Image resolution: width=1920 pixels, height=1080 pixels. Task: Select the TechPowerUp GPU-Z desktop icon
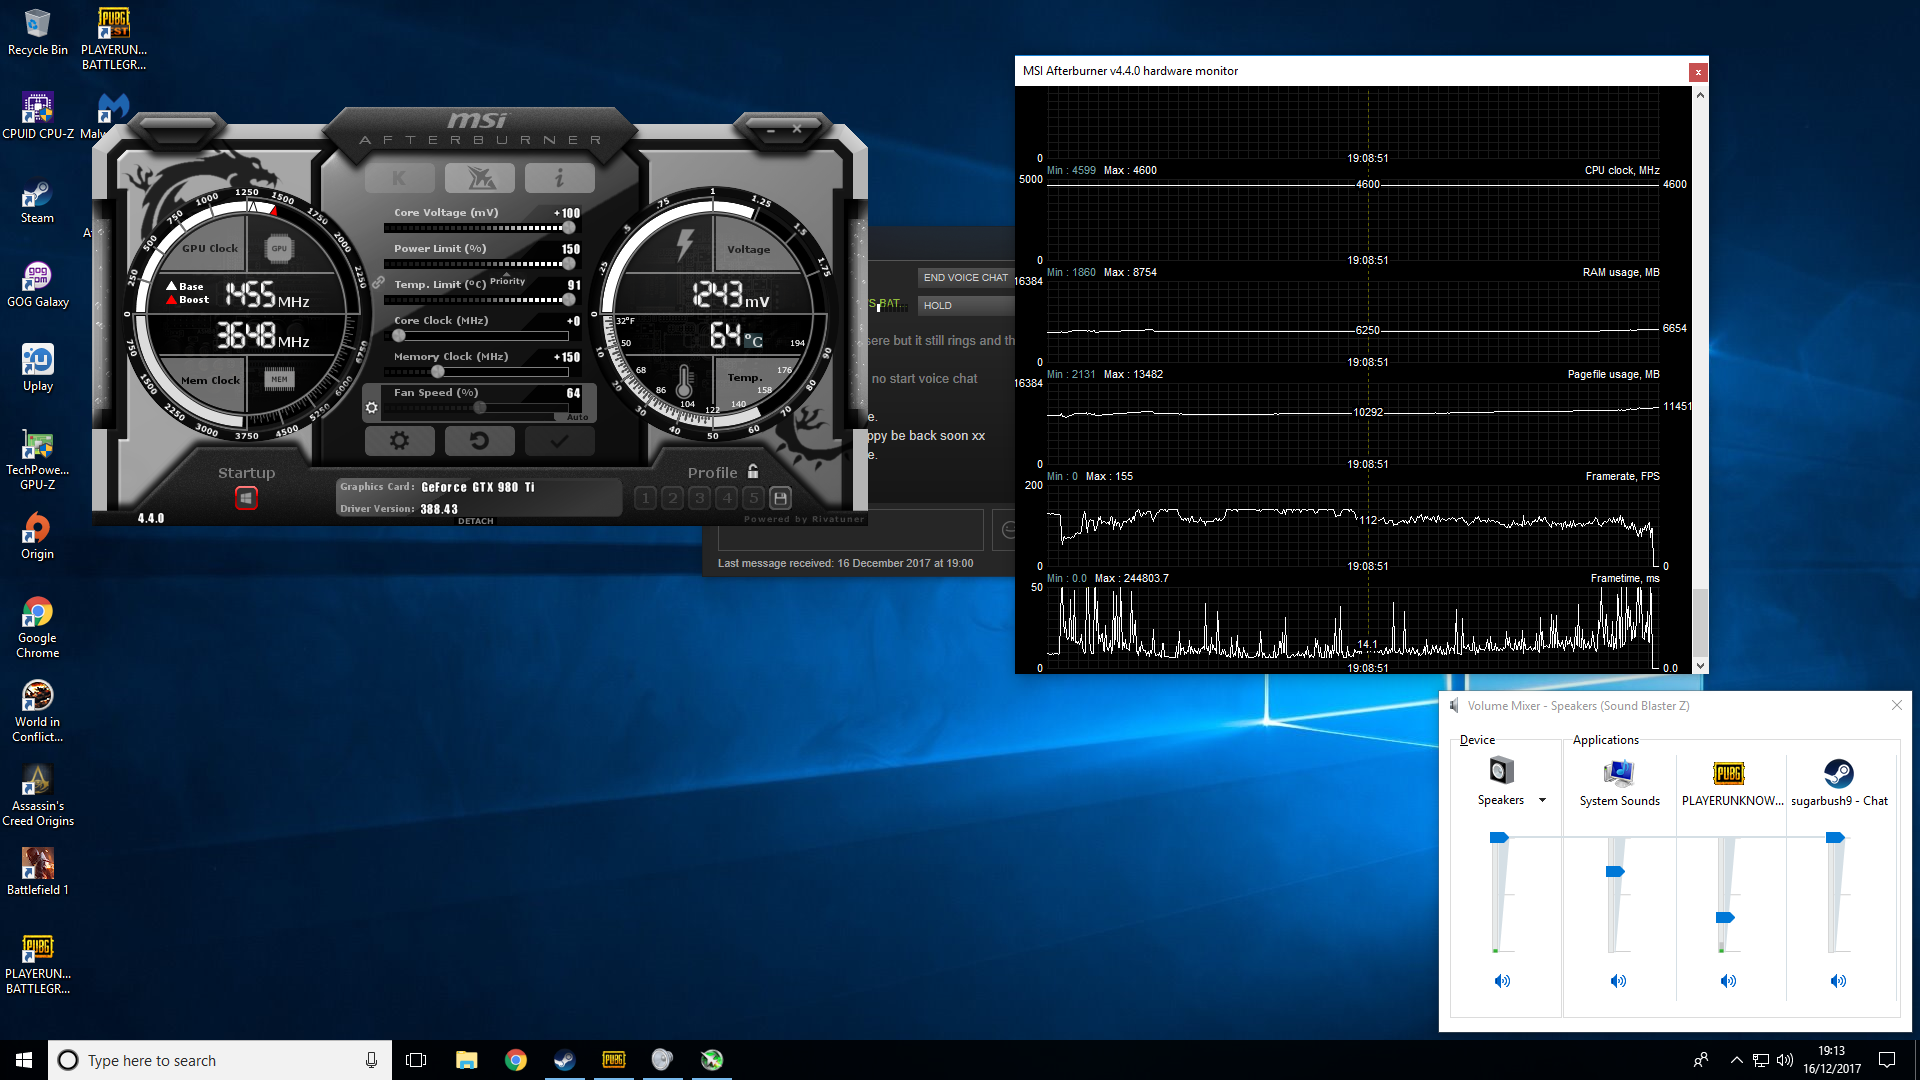coord(38,460)
